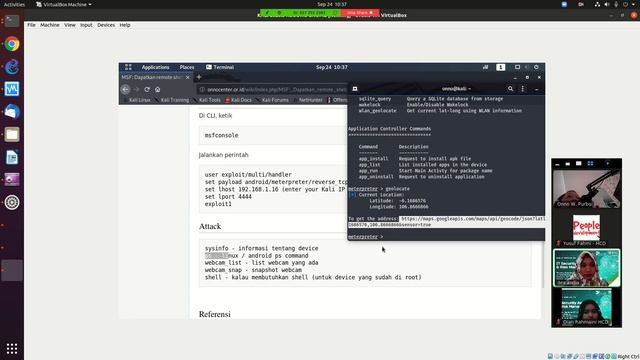Open the Kali Places menu
The height and width of the screenshot is (360, 640).
coord(187,67)
